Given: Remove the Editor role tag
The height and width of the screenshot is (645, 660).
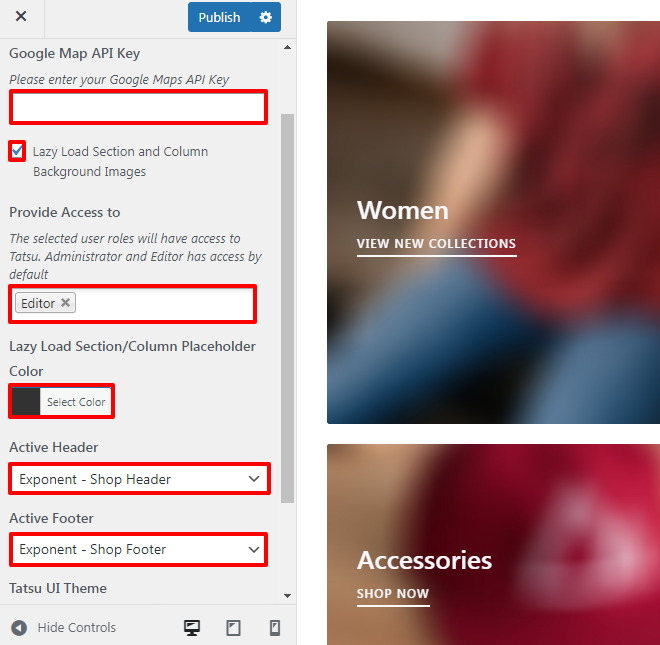Looking at the screenshot, I should tap(65, 303).
